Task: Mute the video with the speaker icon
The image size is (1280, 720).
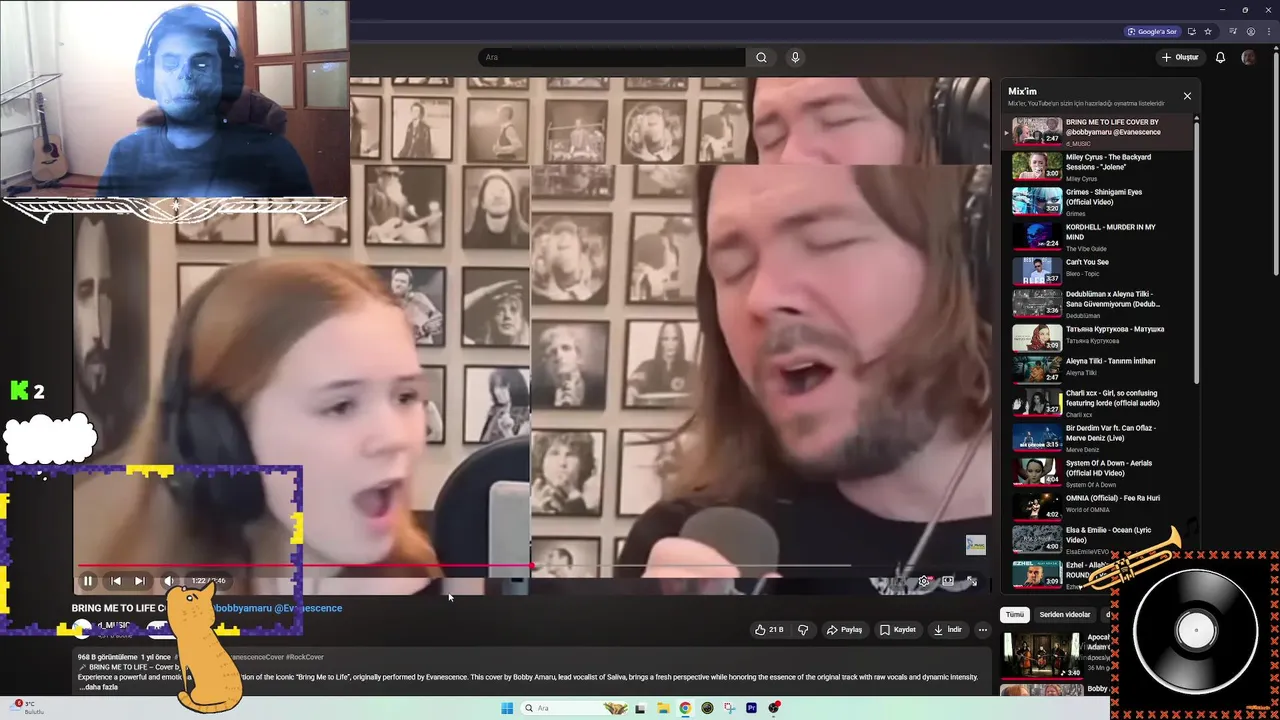Action: click(x=169, y=581)
